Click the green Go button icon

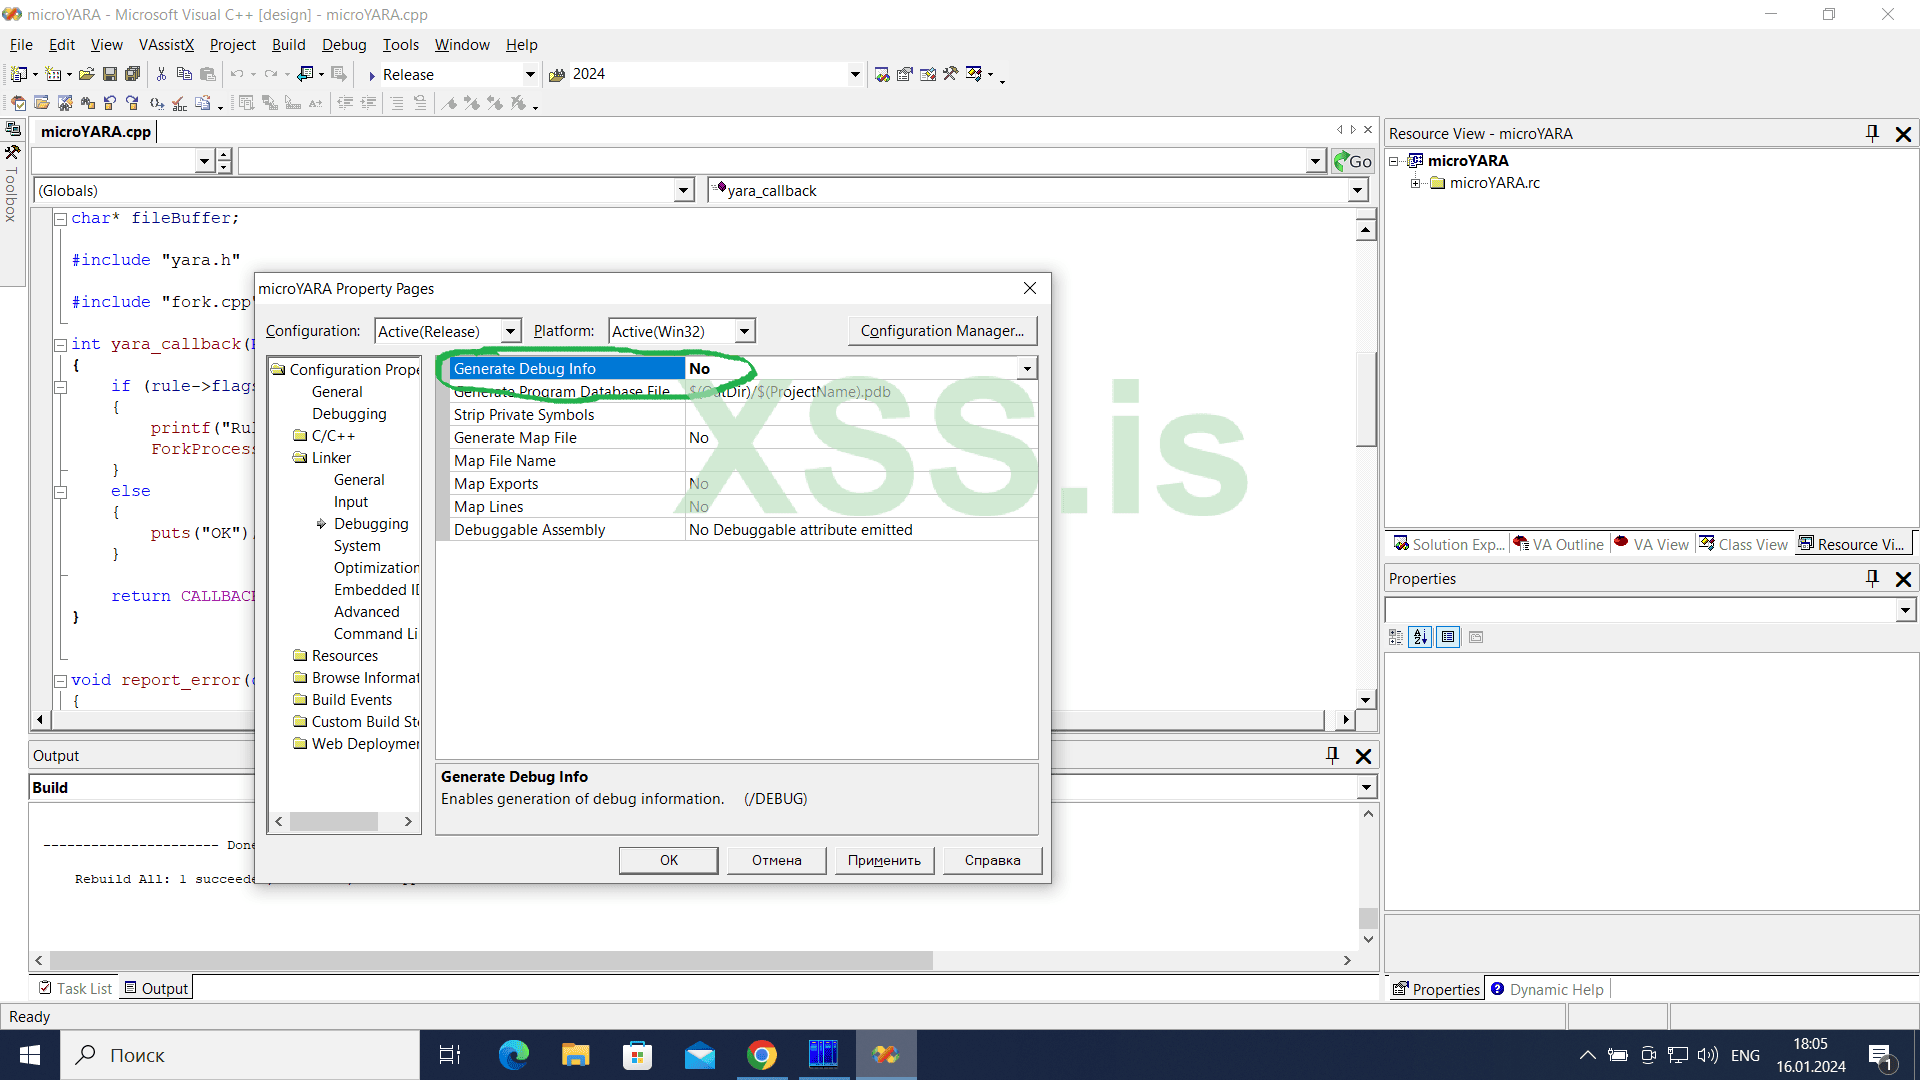(1353, 161)
